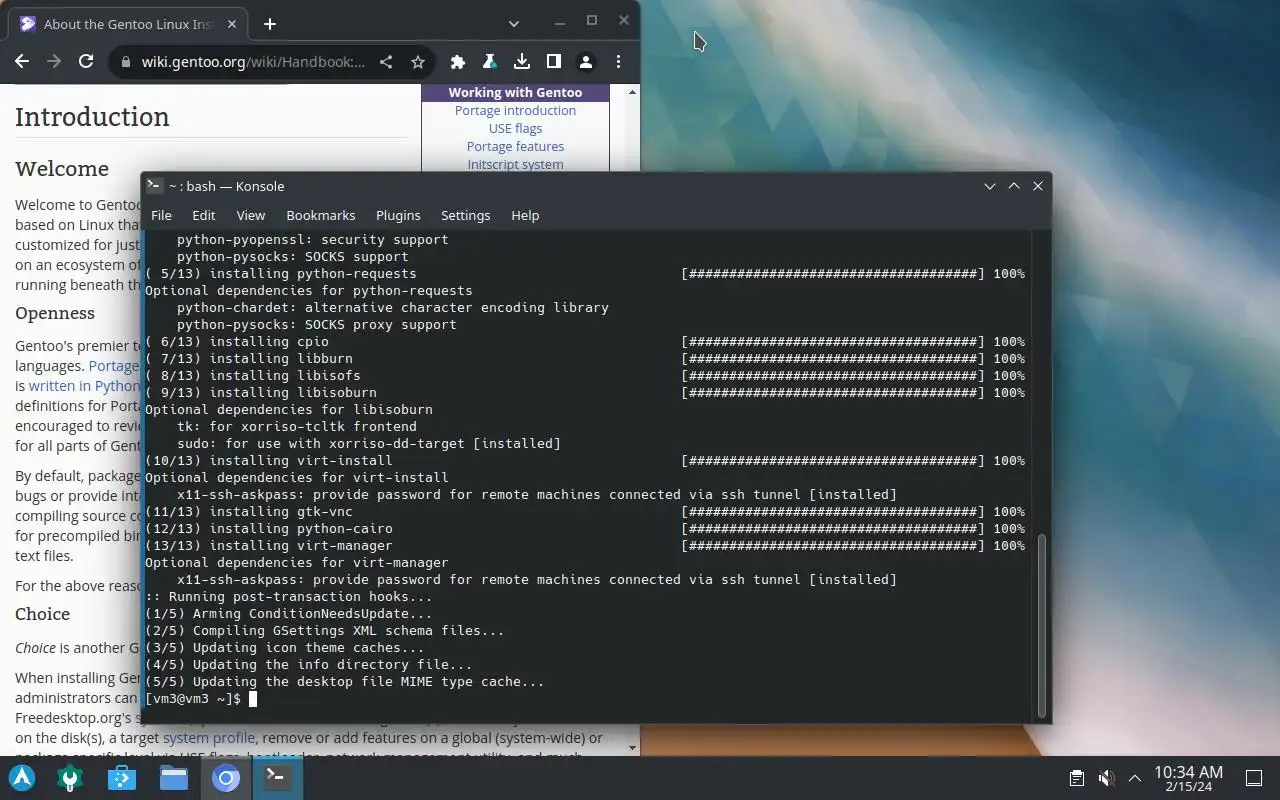
Task: Open Chrome extensions puzzle icon
Action: (458, 62)
